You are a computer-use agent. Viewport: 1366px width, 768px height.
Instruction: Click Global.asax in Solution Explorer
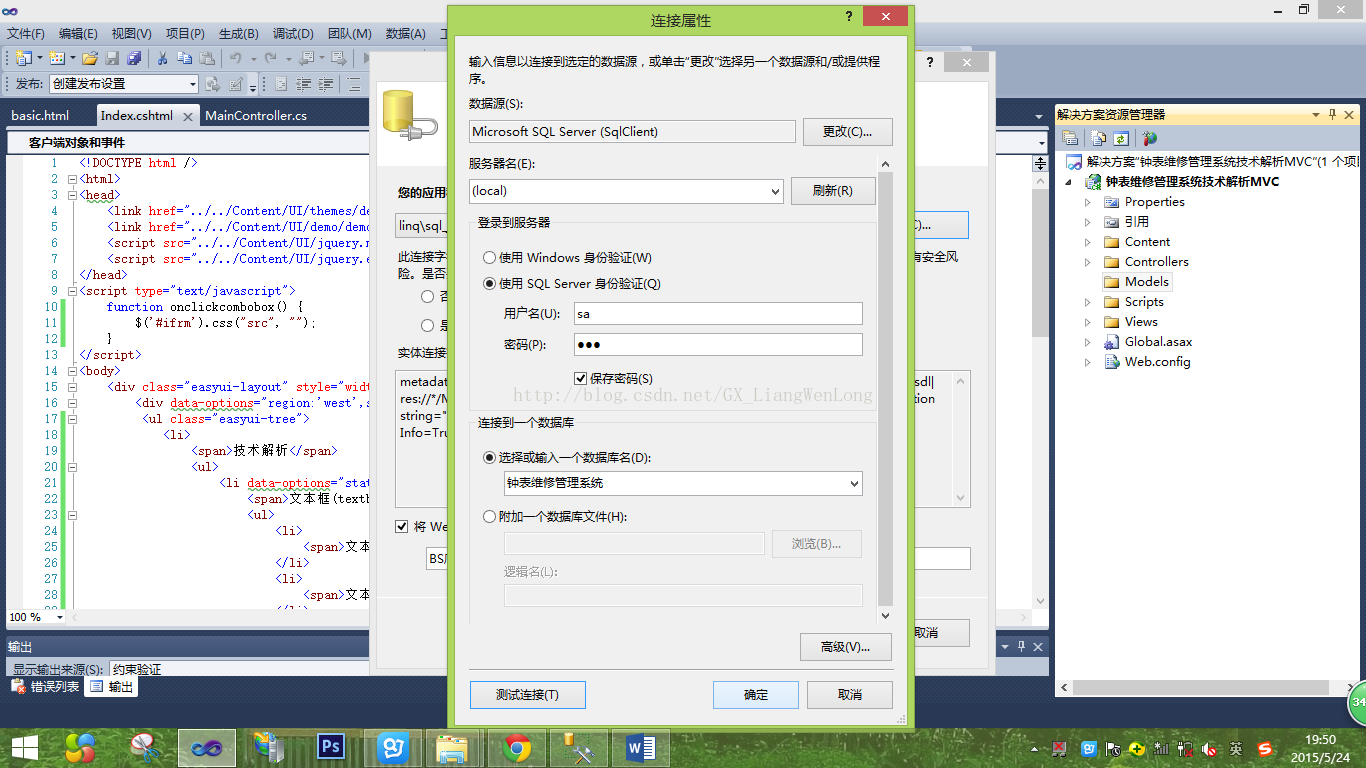click(x=1158, y=342)
